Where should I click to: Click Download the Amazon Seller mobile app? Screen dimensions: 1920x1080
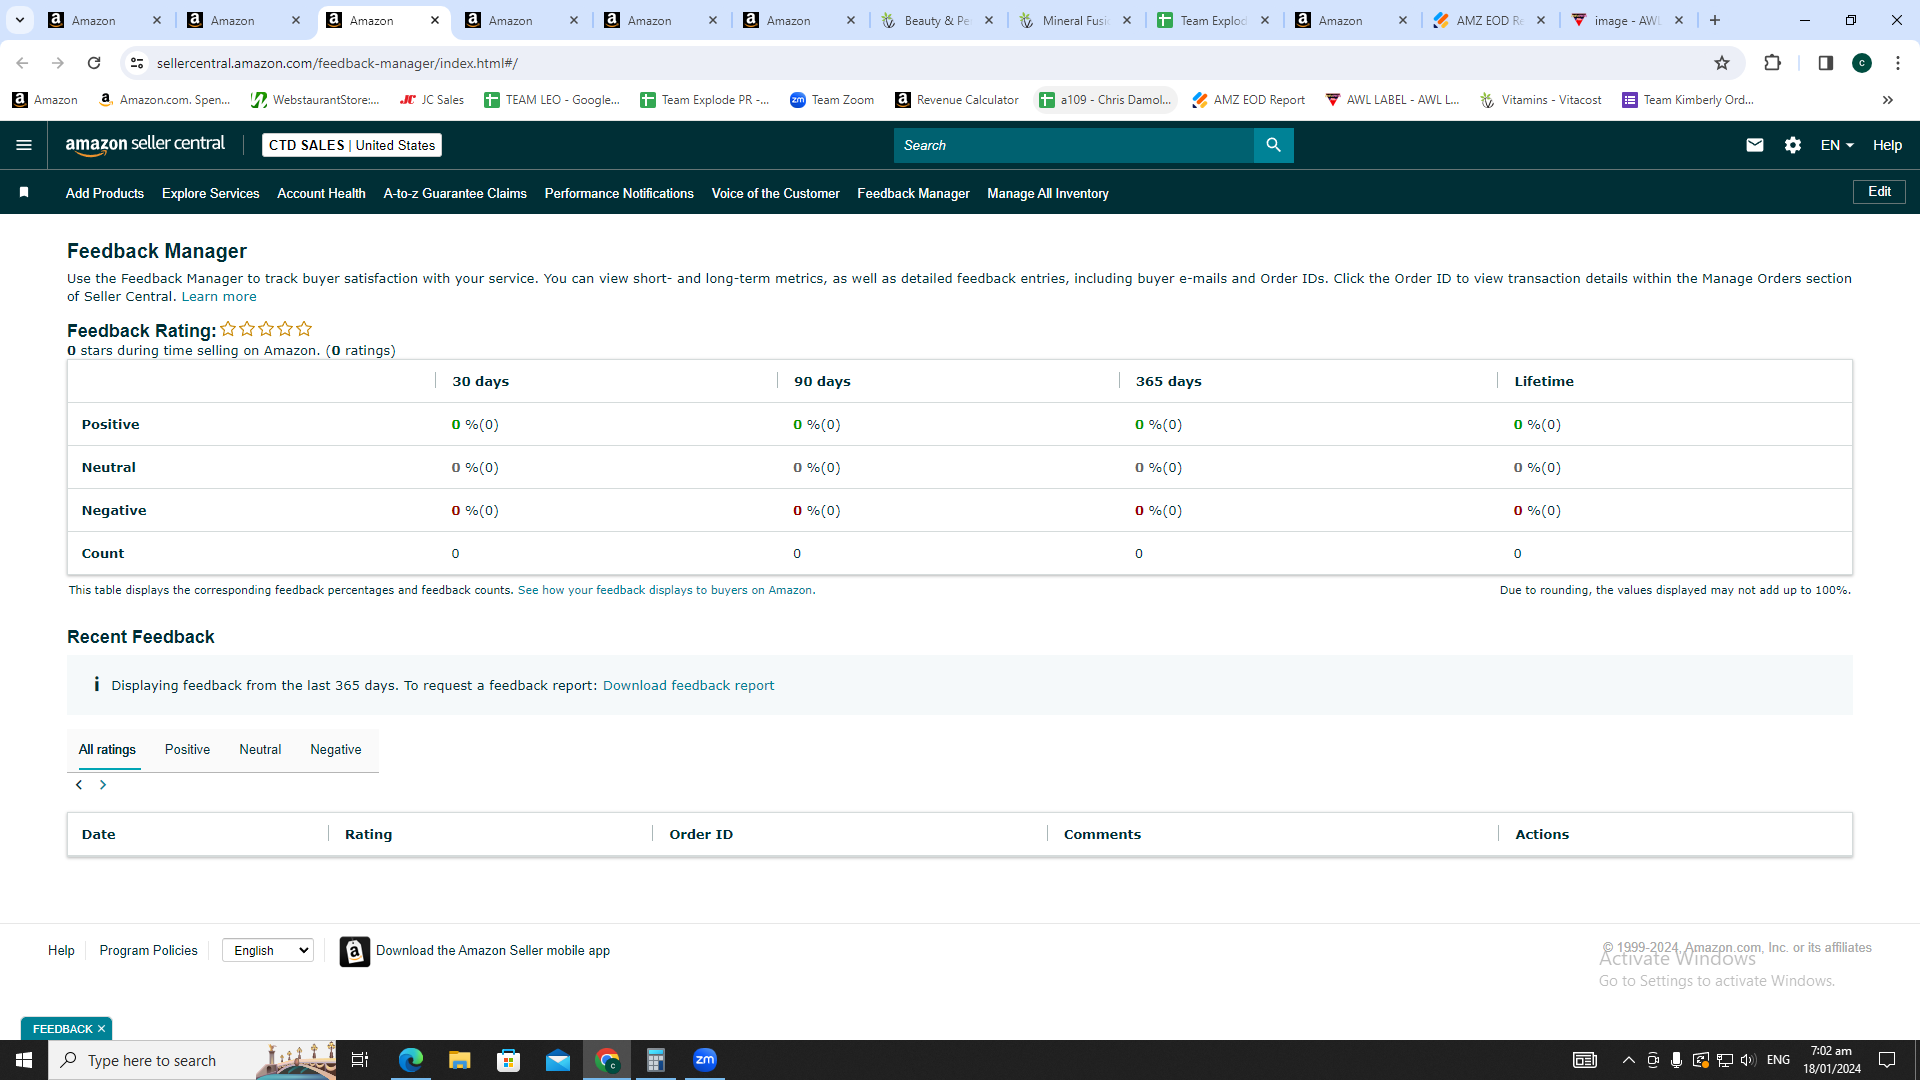pyautogui.click(x=493, y=951)
